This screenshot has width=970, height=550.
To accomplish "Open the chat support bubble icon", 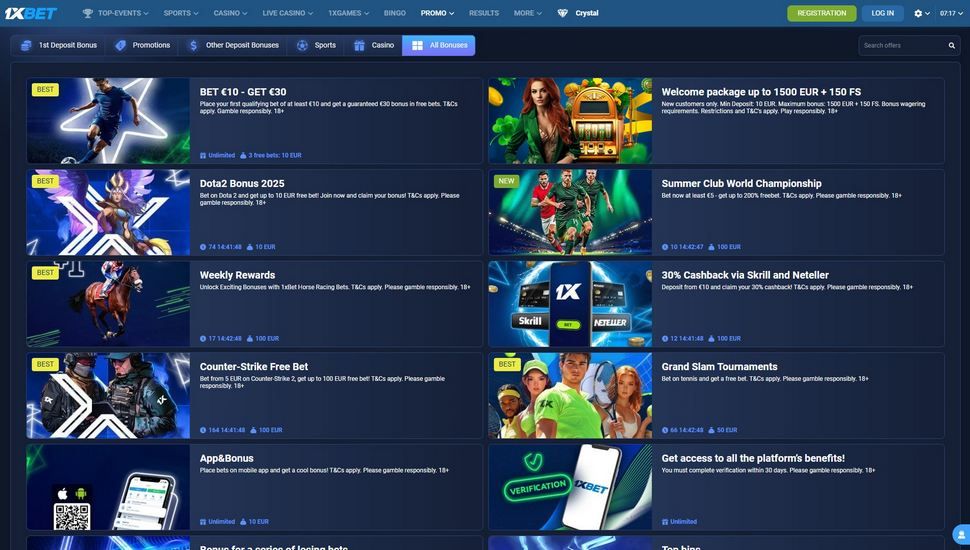I will tap(961, 534).
